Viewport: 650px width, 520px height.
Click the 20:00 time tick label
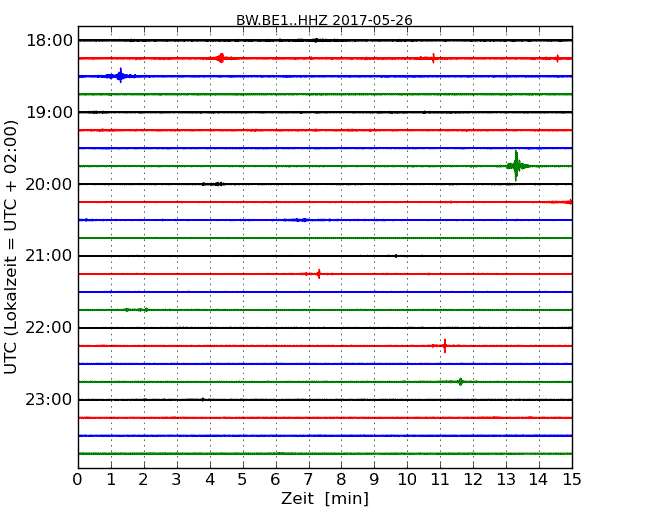click(x=49, y=184)
